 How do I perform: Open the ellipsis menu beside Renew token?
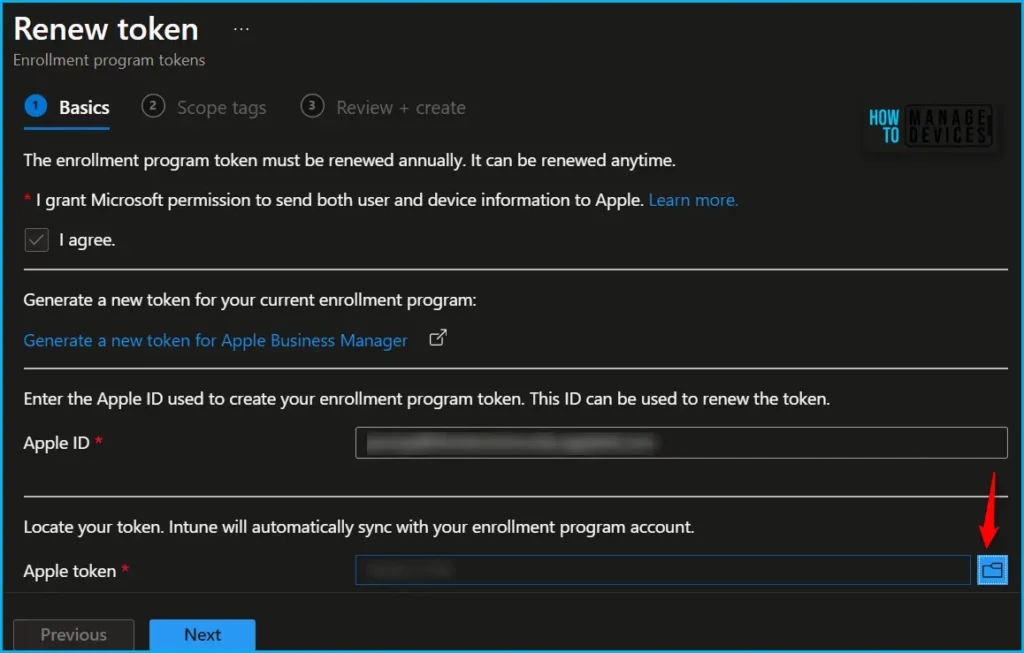(241, 29)
